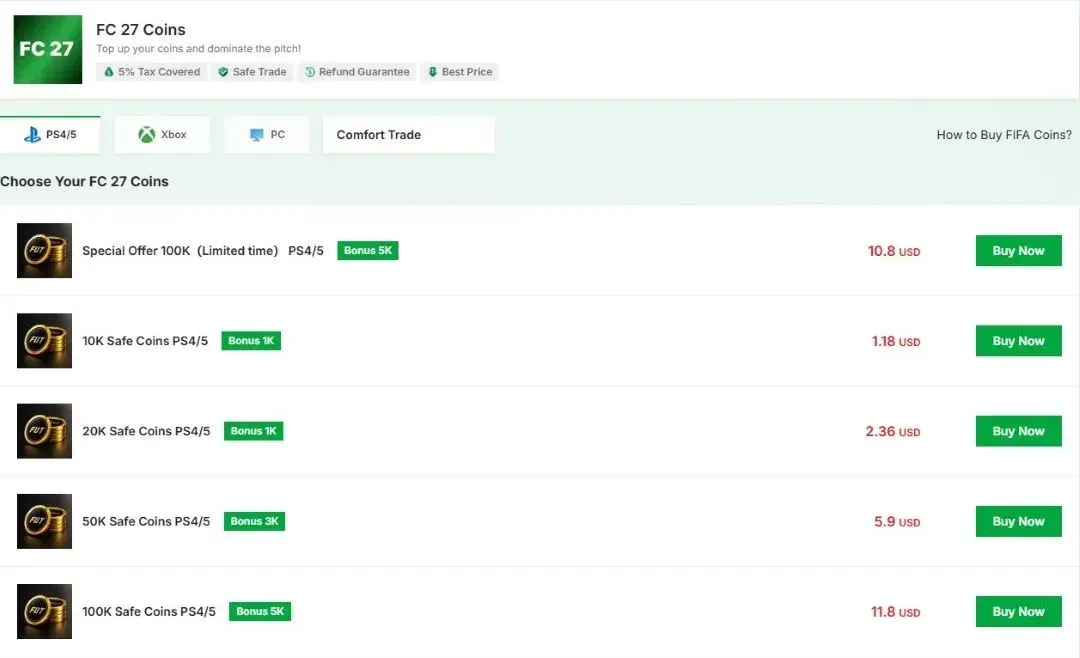This screenshot has width=1080, height=658.
Task: Click the 2.36 USD price
Action: [x=893, y=431]
